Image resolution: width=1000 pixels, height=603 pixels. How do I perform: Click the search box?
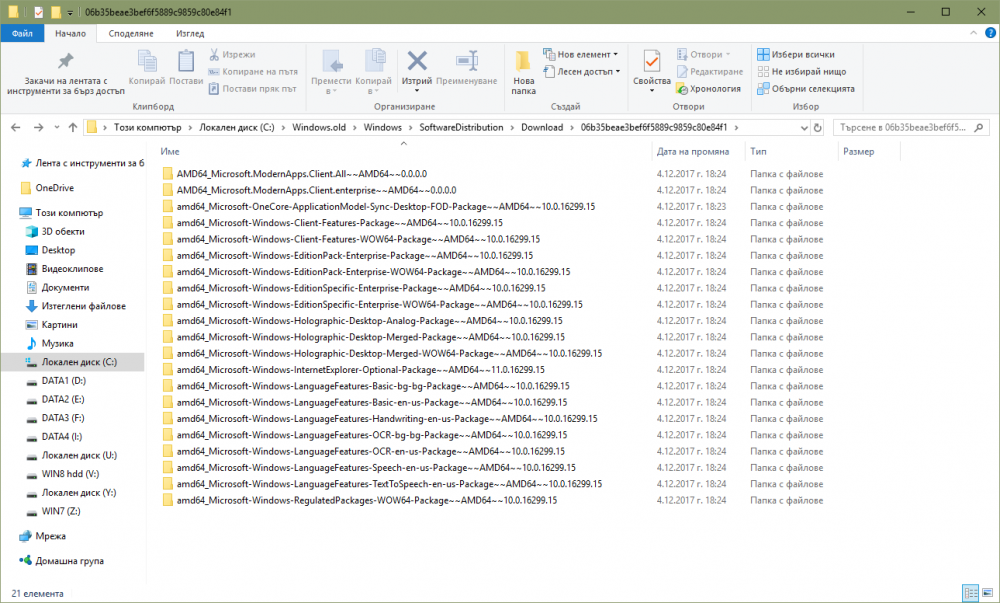[911, 127]
